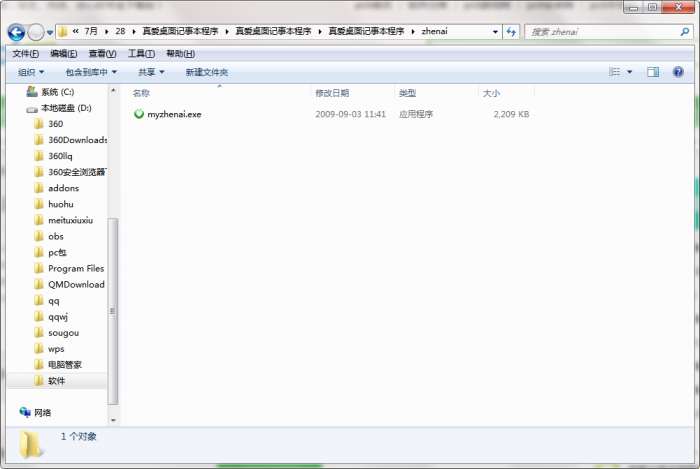Select the 360Downloads folder
Viewport: 700px width, 469px height.
[77, 140]
